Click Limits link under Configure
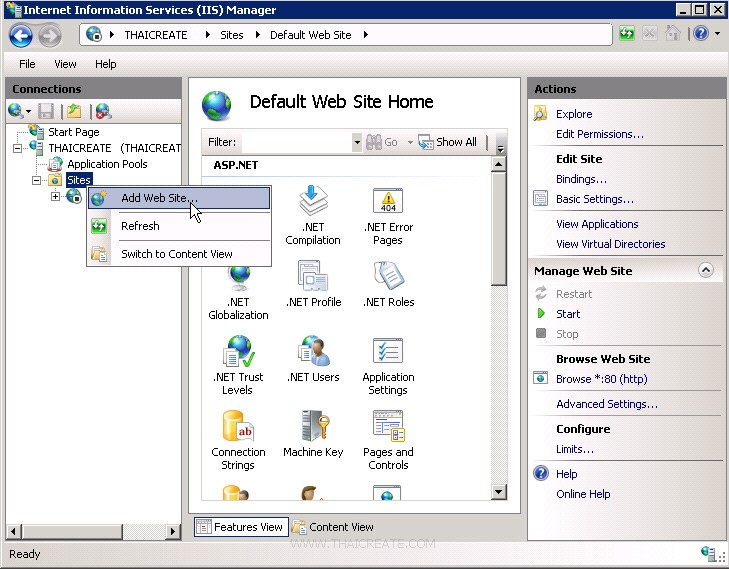The image size is (729, 569). tap(575, 449)
